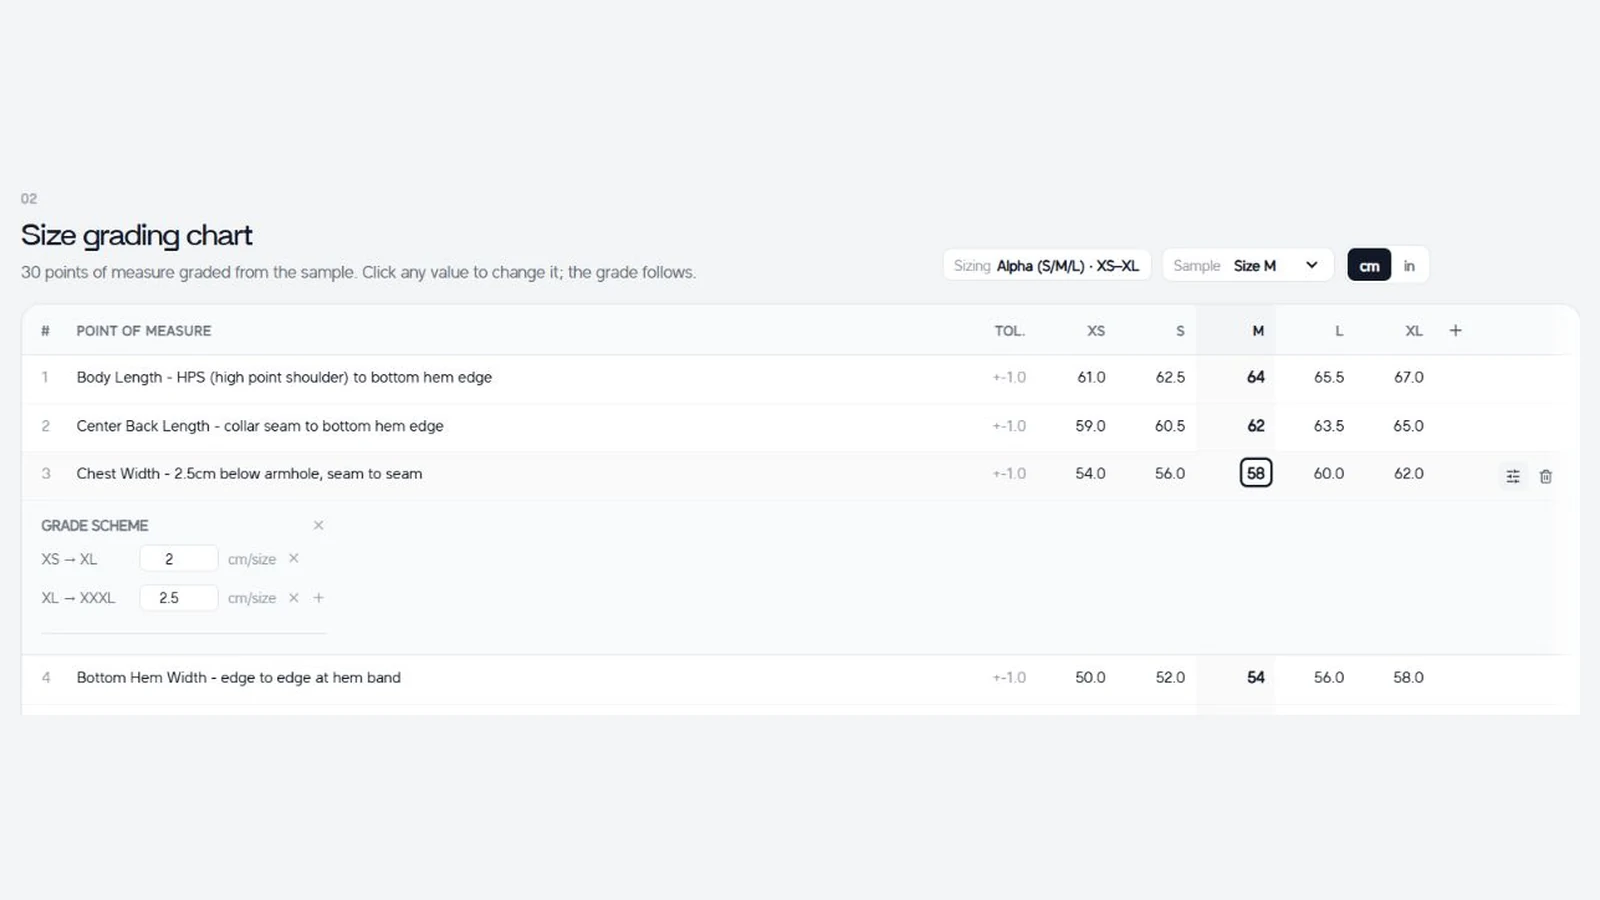Click the XL column header

(1414, 331)
